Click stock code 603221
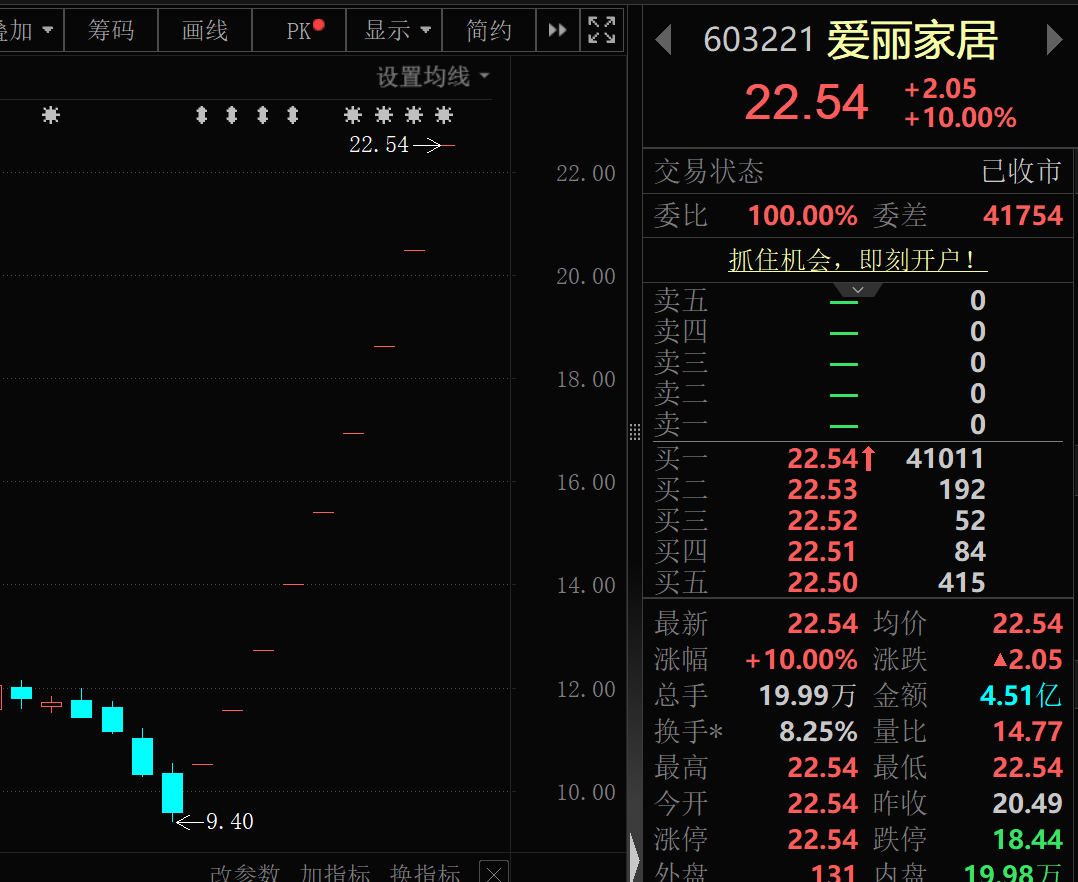 759,40
